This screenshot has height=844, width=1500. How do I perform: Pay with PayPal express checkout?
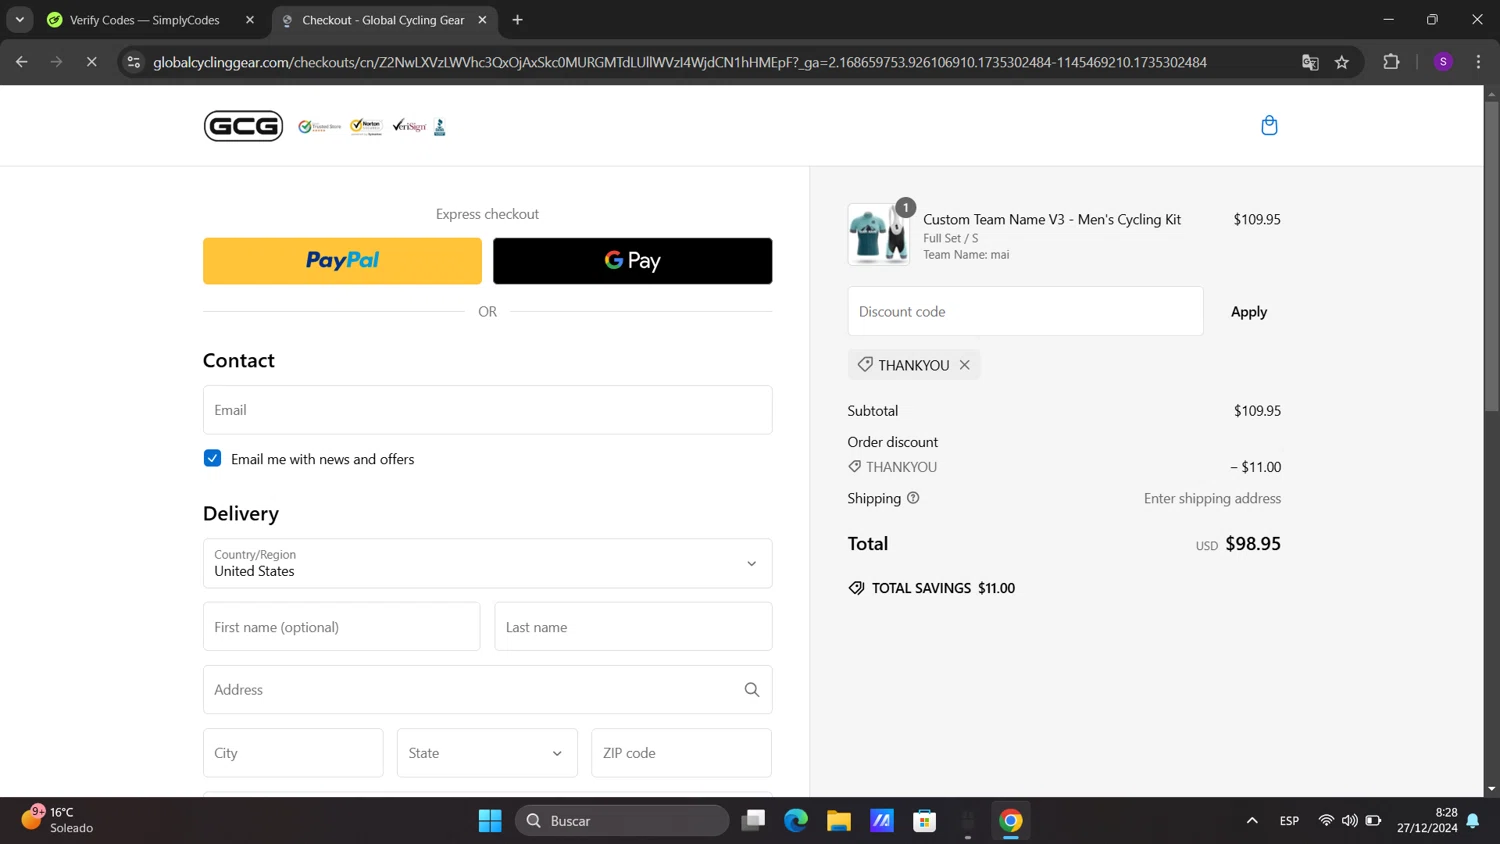[x=342, y=261]
